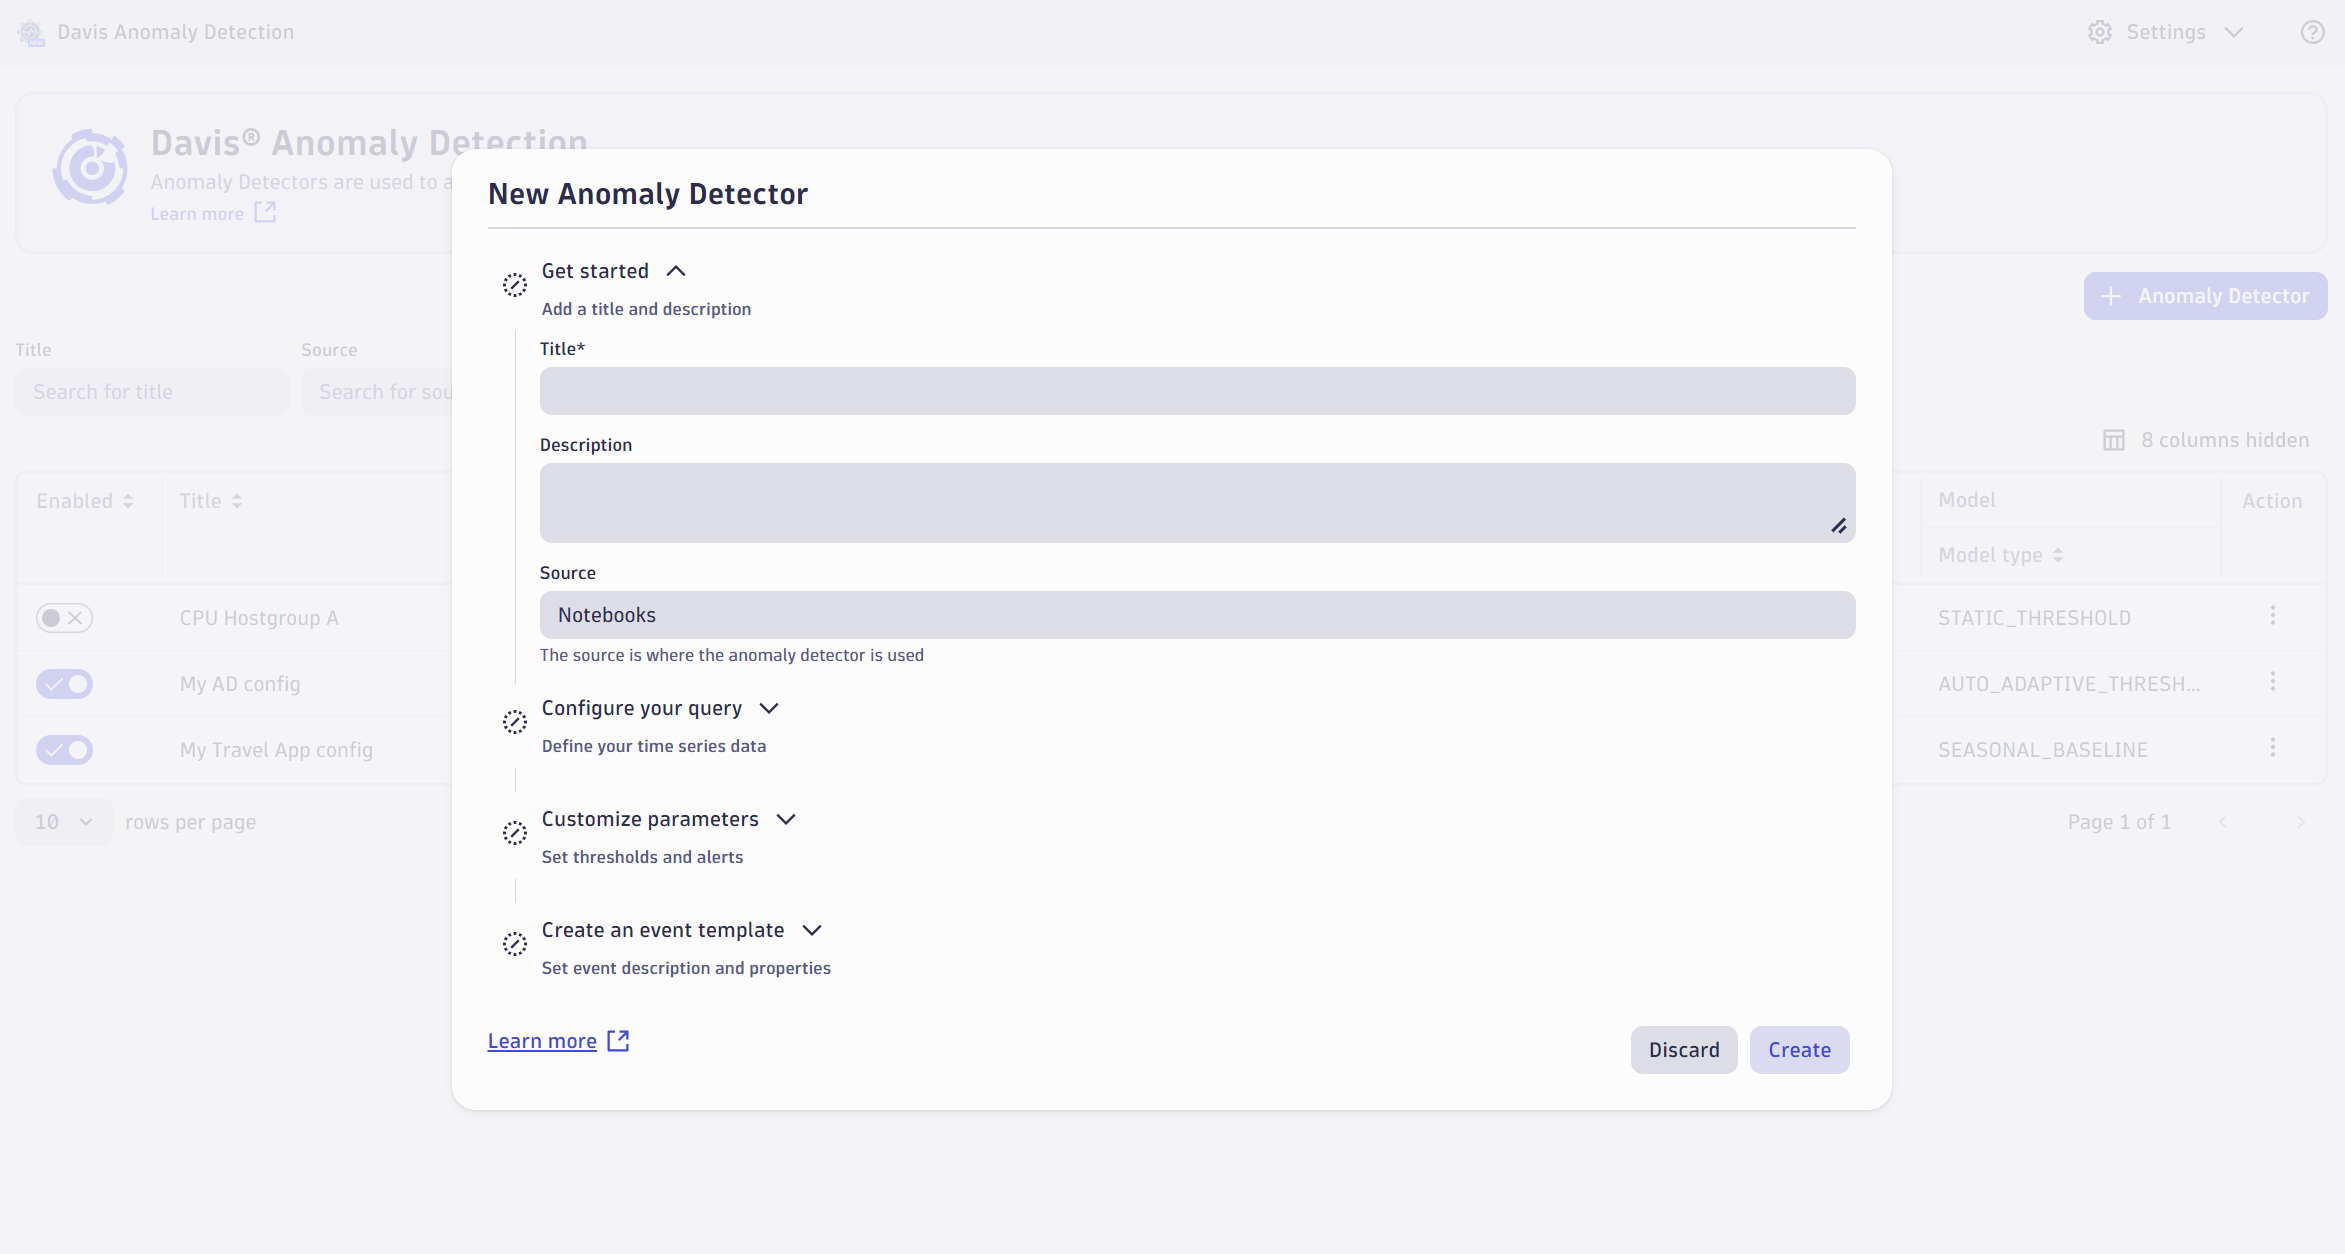Sort the table by Model type
The width and height of the screenshot is (2345, 1254).
pyautogui.click(x=2058, y=554)
